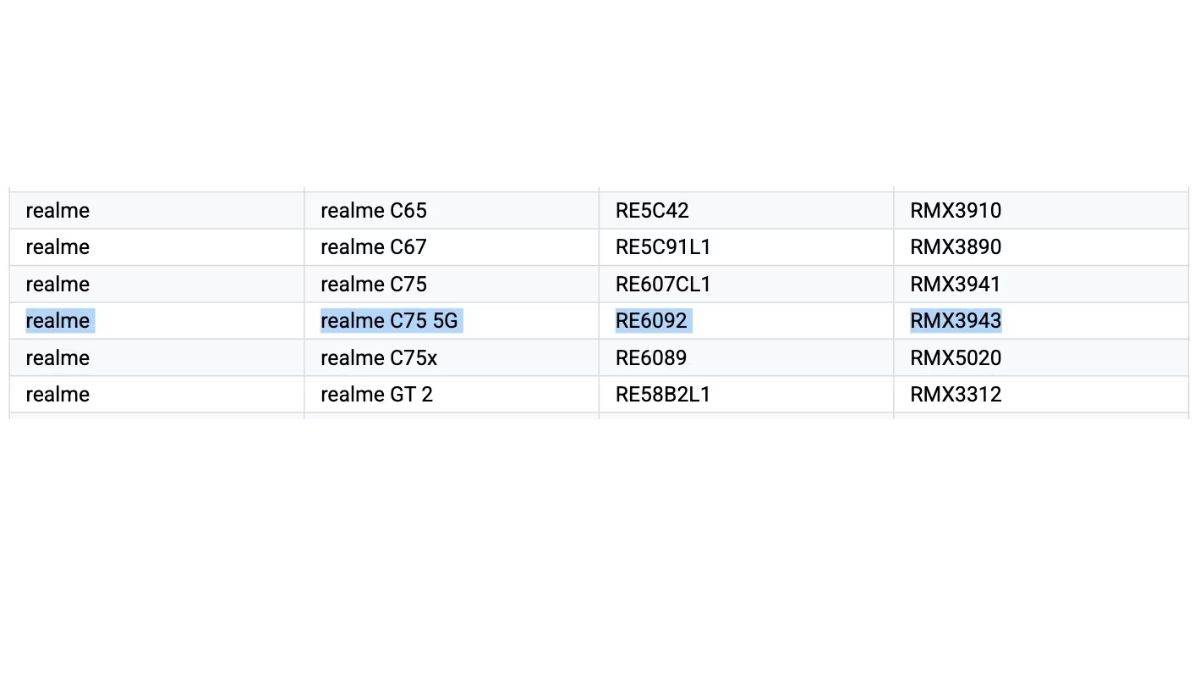Click the realme C65 model cell
1200x675 pixels.
point(373,211)
